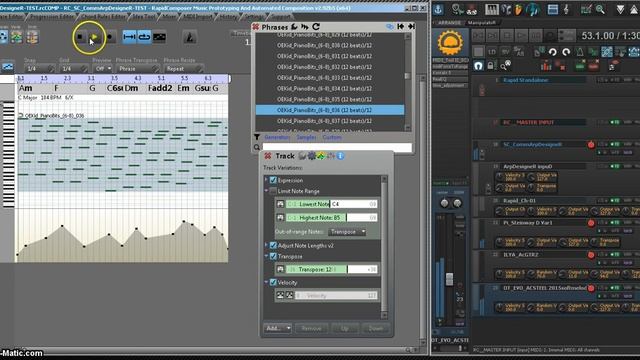
Task: Close the Track panel with red icon
Action: [268, 156]
